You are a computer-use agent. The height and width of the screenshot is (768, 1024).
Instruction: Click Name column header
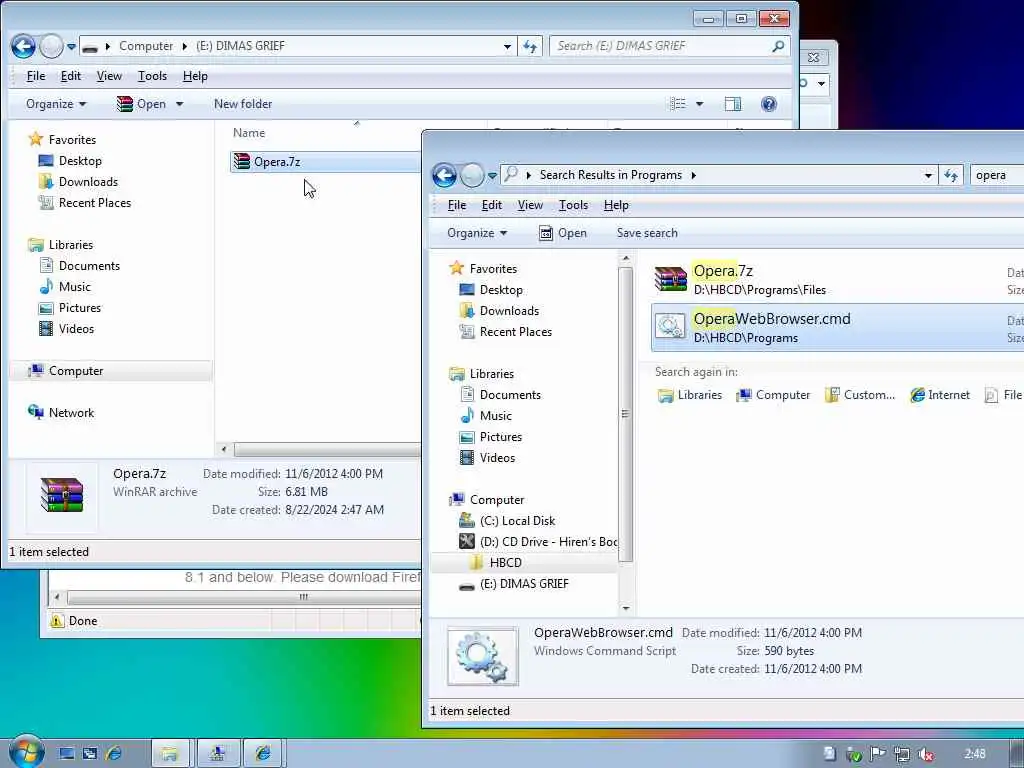point(249,133)
